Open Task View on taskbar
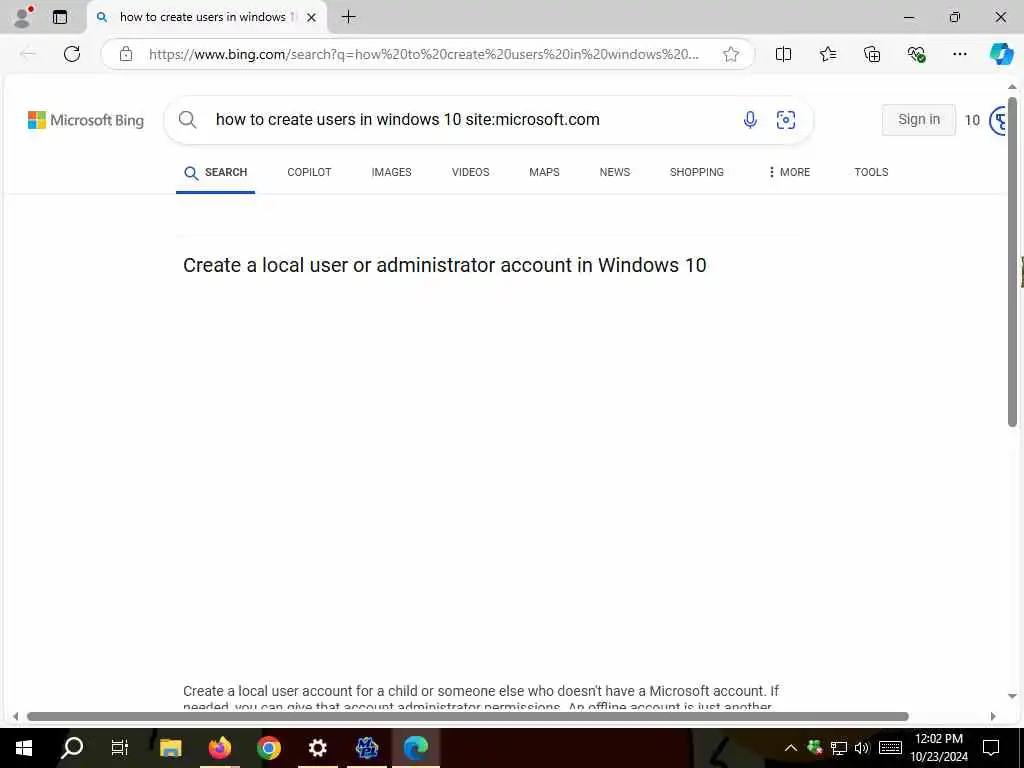1024x768 pixels. point(120,748)
